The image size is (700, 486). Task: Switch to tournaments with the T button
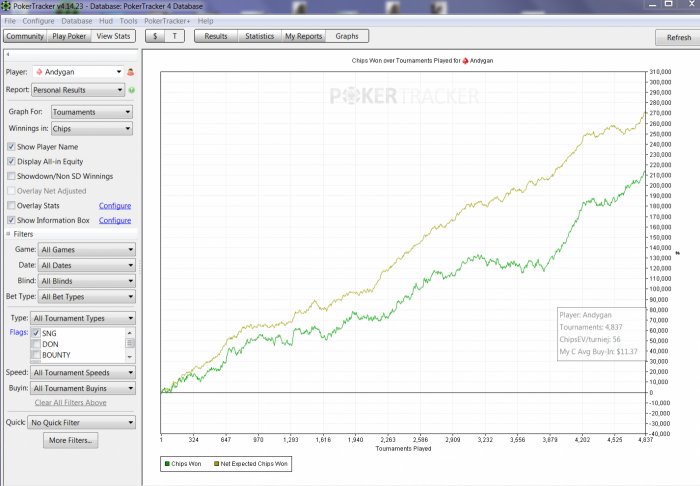(x=175, y=36)
